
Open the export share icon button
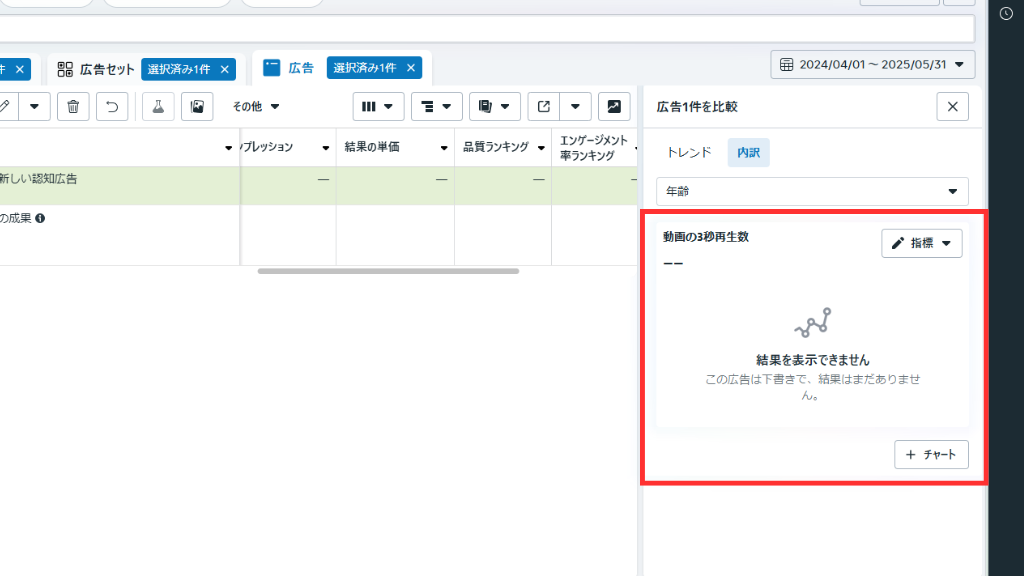coord(544,106)
